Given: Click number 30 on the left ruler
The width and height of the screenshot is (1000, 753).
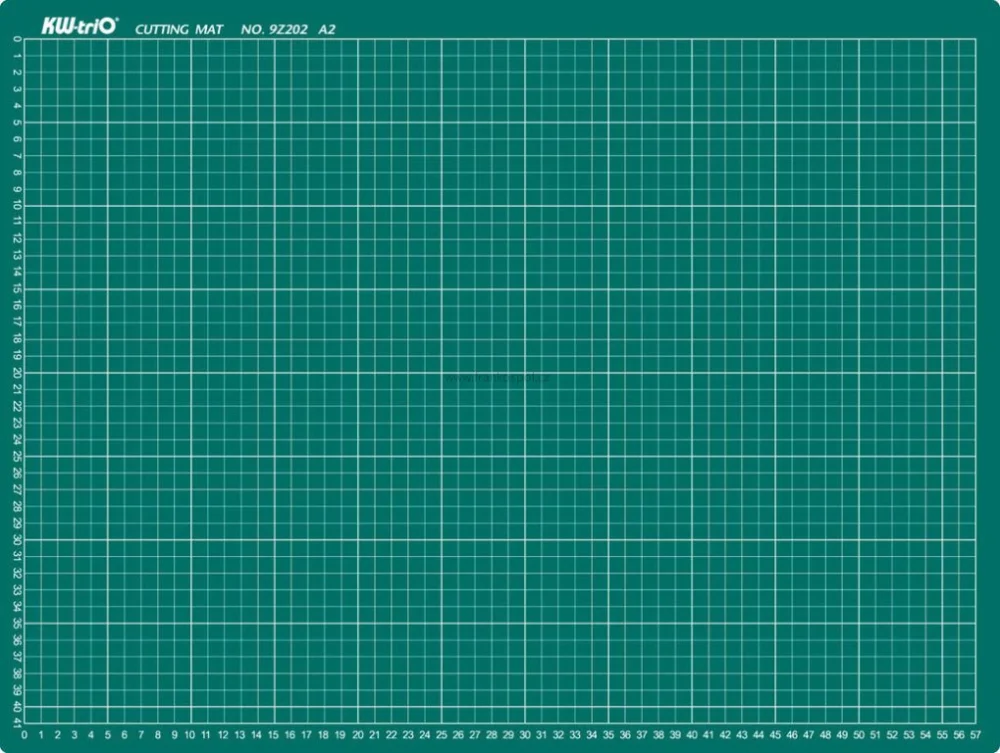Looking at the screenshot, I should click(17, 539).
